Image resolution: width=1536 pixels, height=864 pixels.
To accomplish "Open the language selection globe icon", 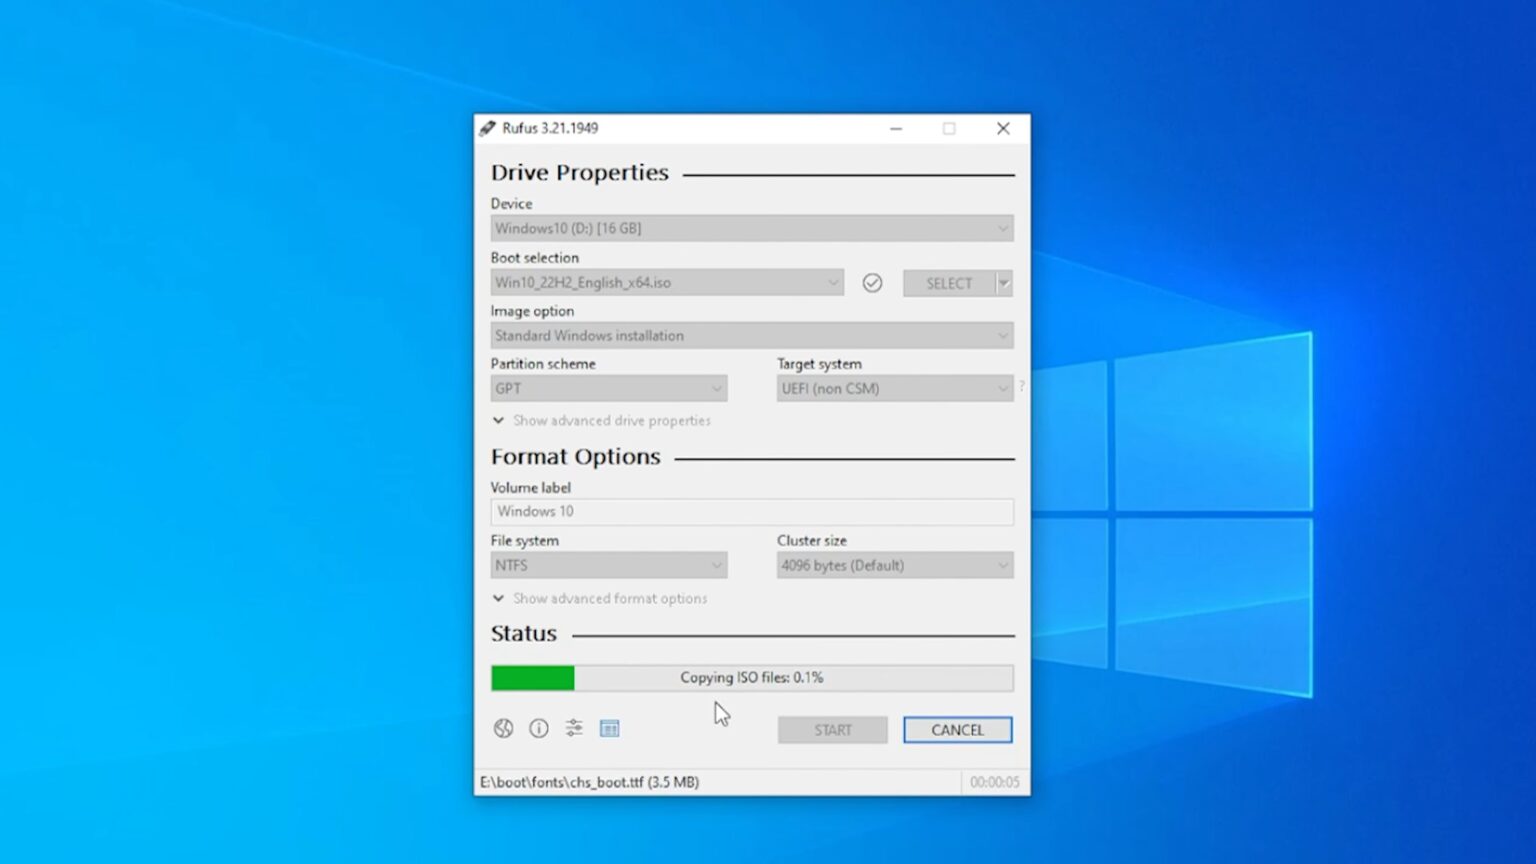I will coord(503,728).
